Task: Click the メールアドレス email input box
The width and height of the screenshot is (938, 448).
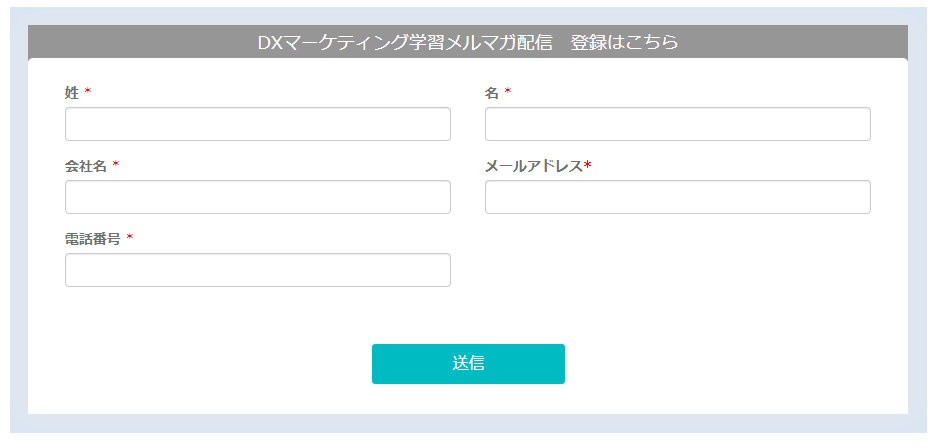Action: coord(678,197)
